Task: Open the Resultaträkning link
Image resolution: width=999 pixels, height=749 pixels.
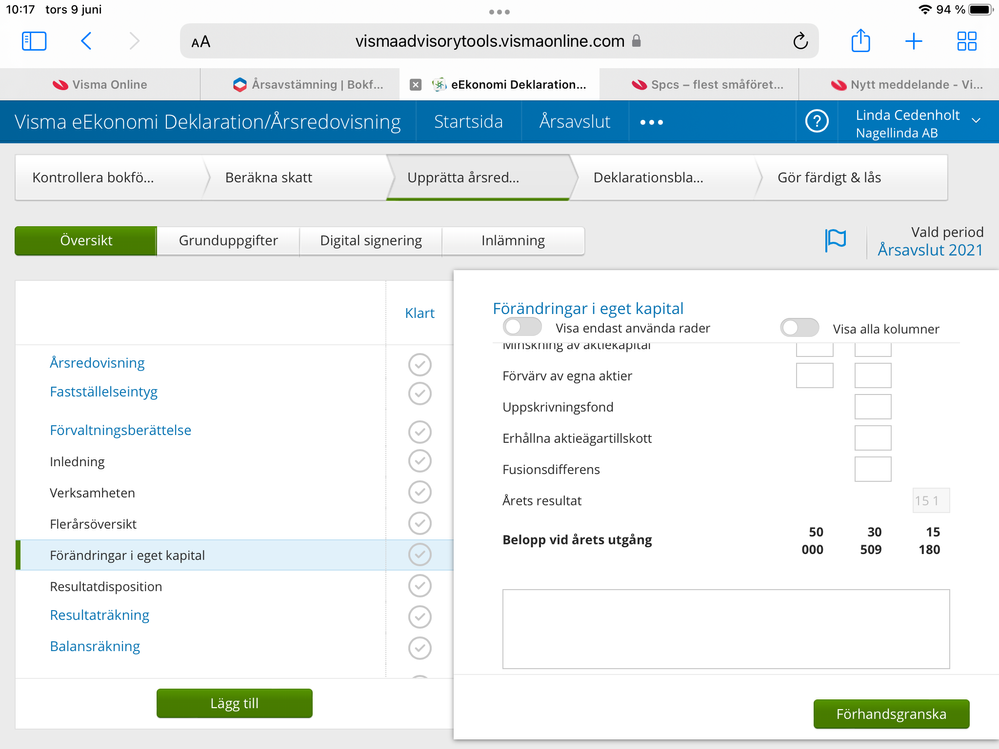Action: 99,615
